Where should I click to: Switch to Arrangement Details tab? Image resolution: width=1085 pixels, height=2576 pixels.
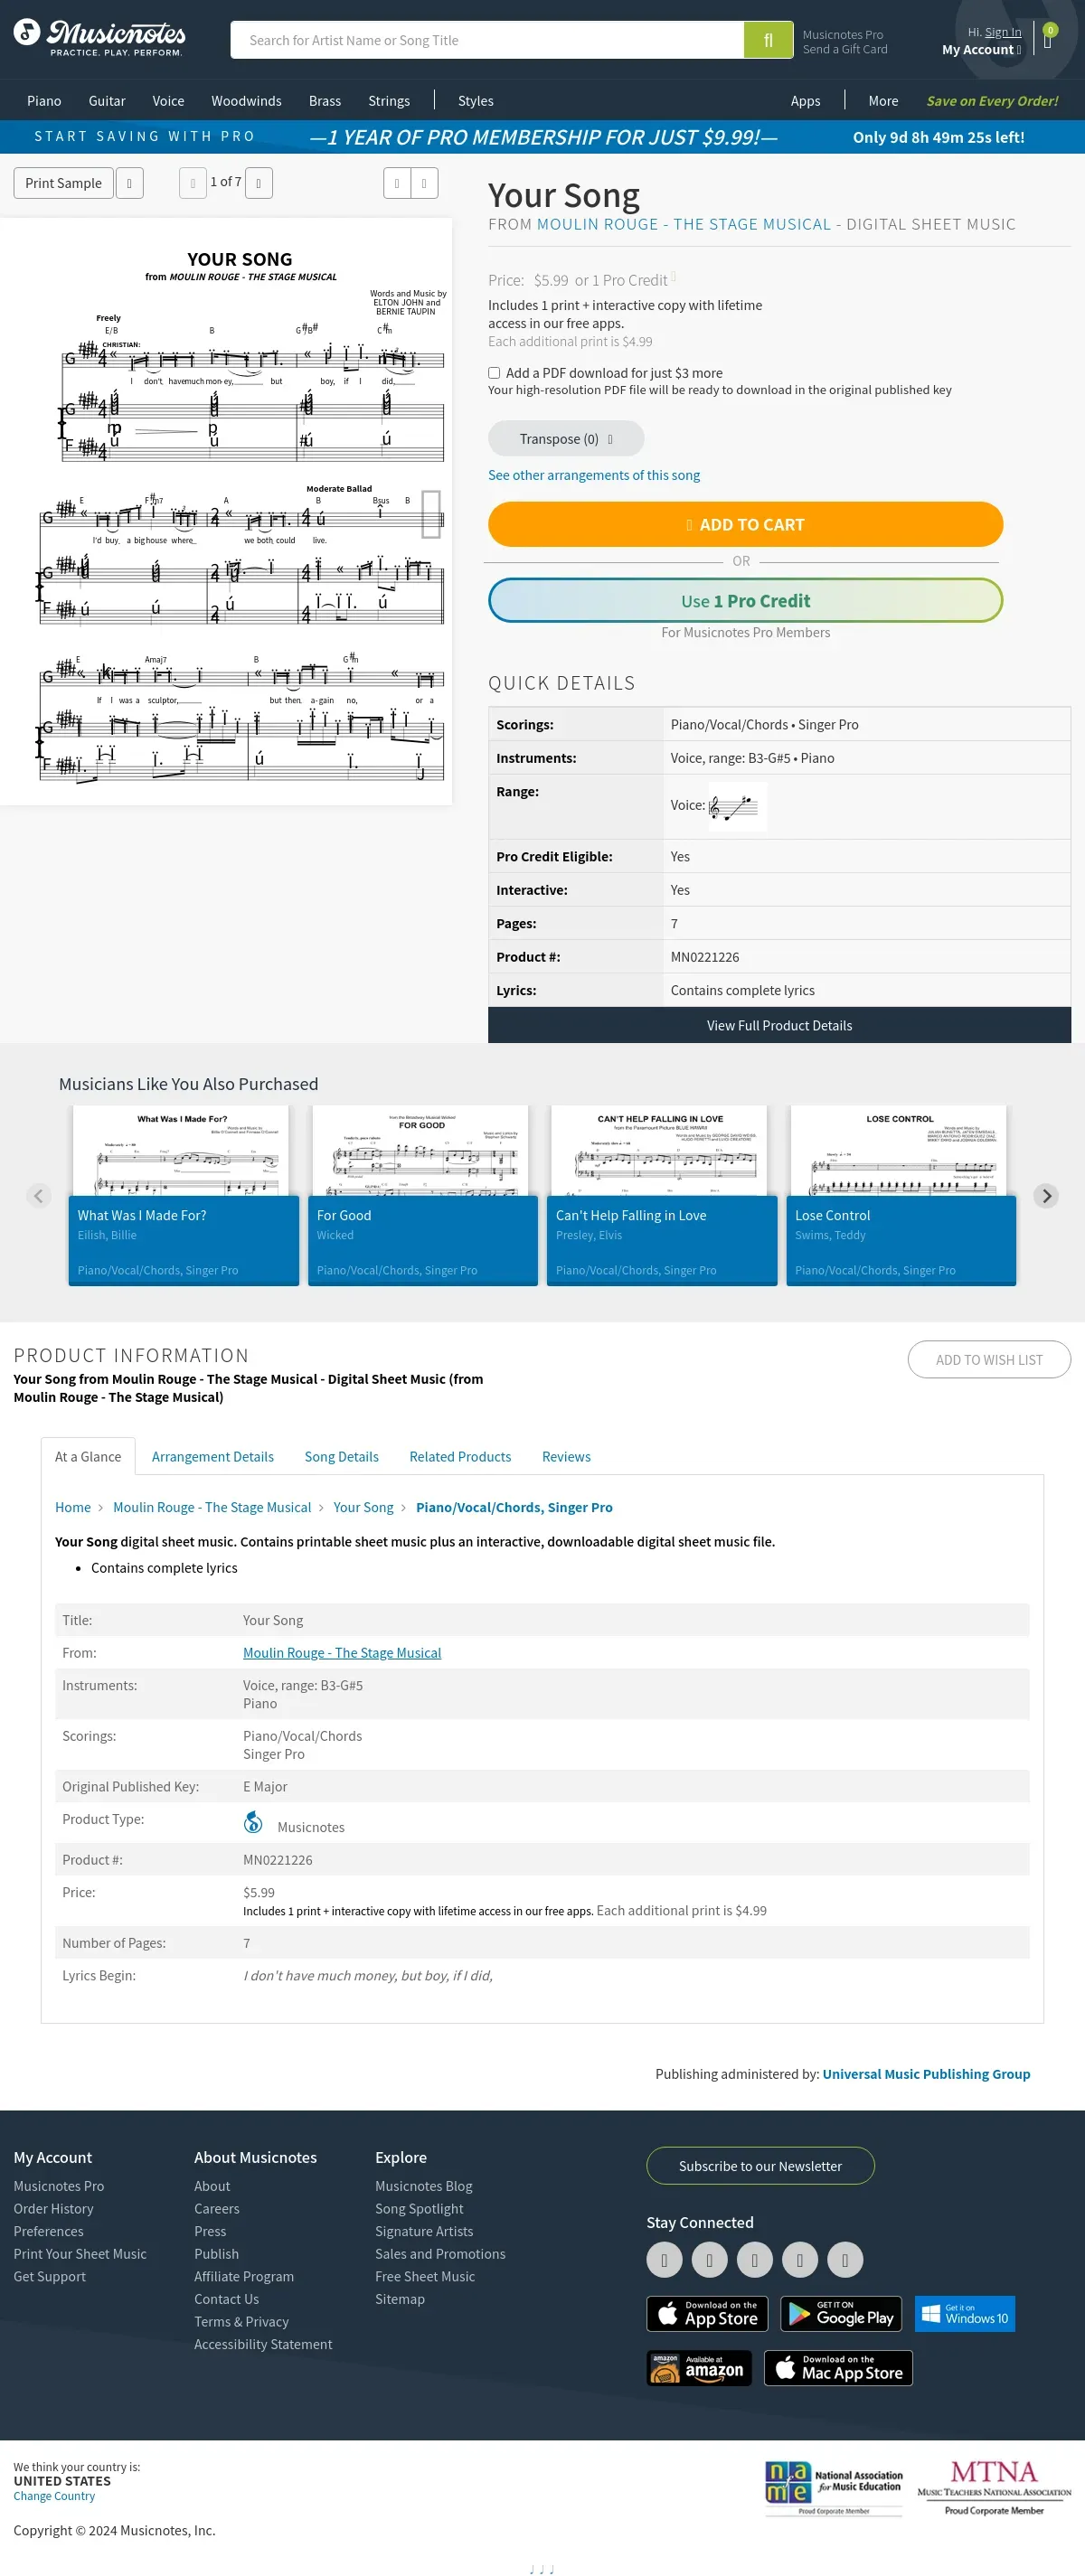[213, 1456]
